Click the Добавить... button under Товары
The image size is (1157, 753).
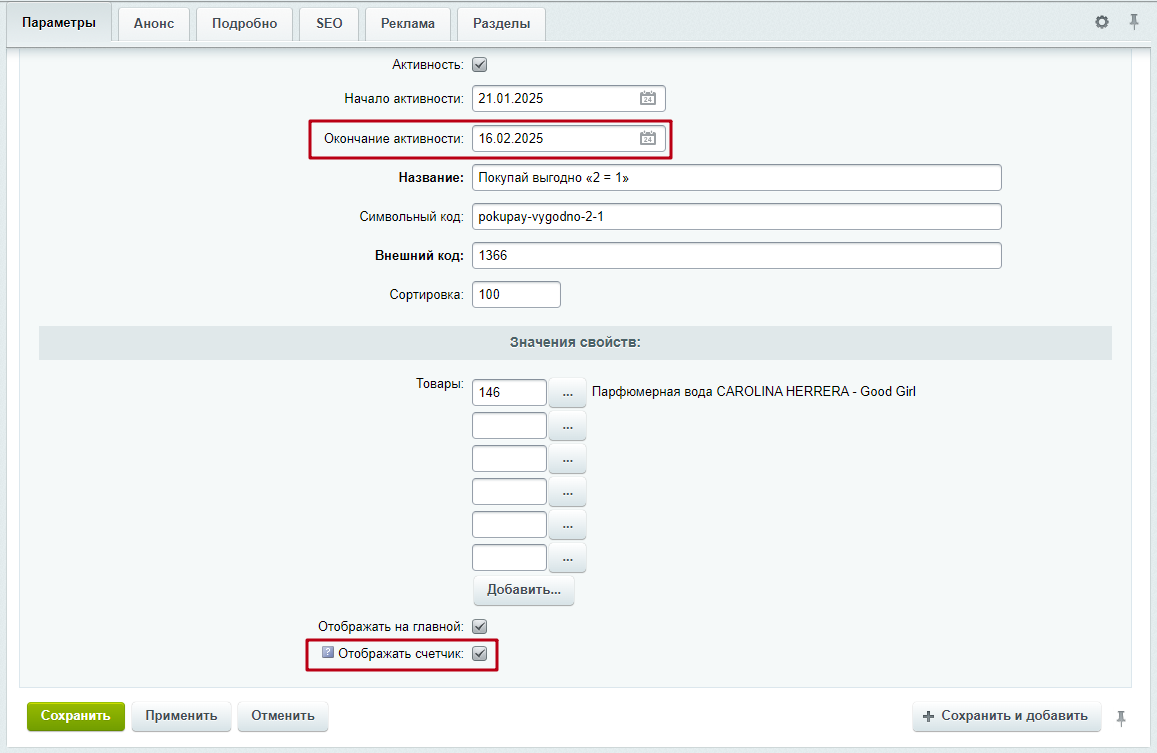(524, 590)
